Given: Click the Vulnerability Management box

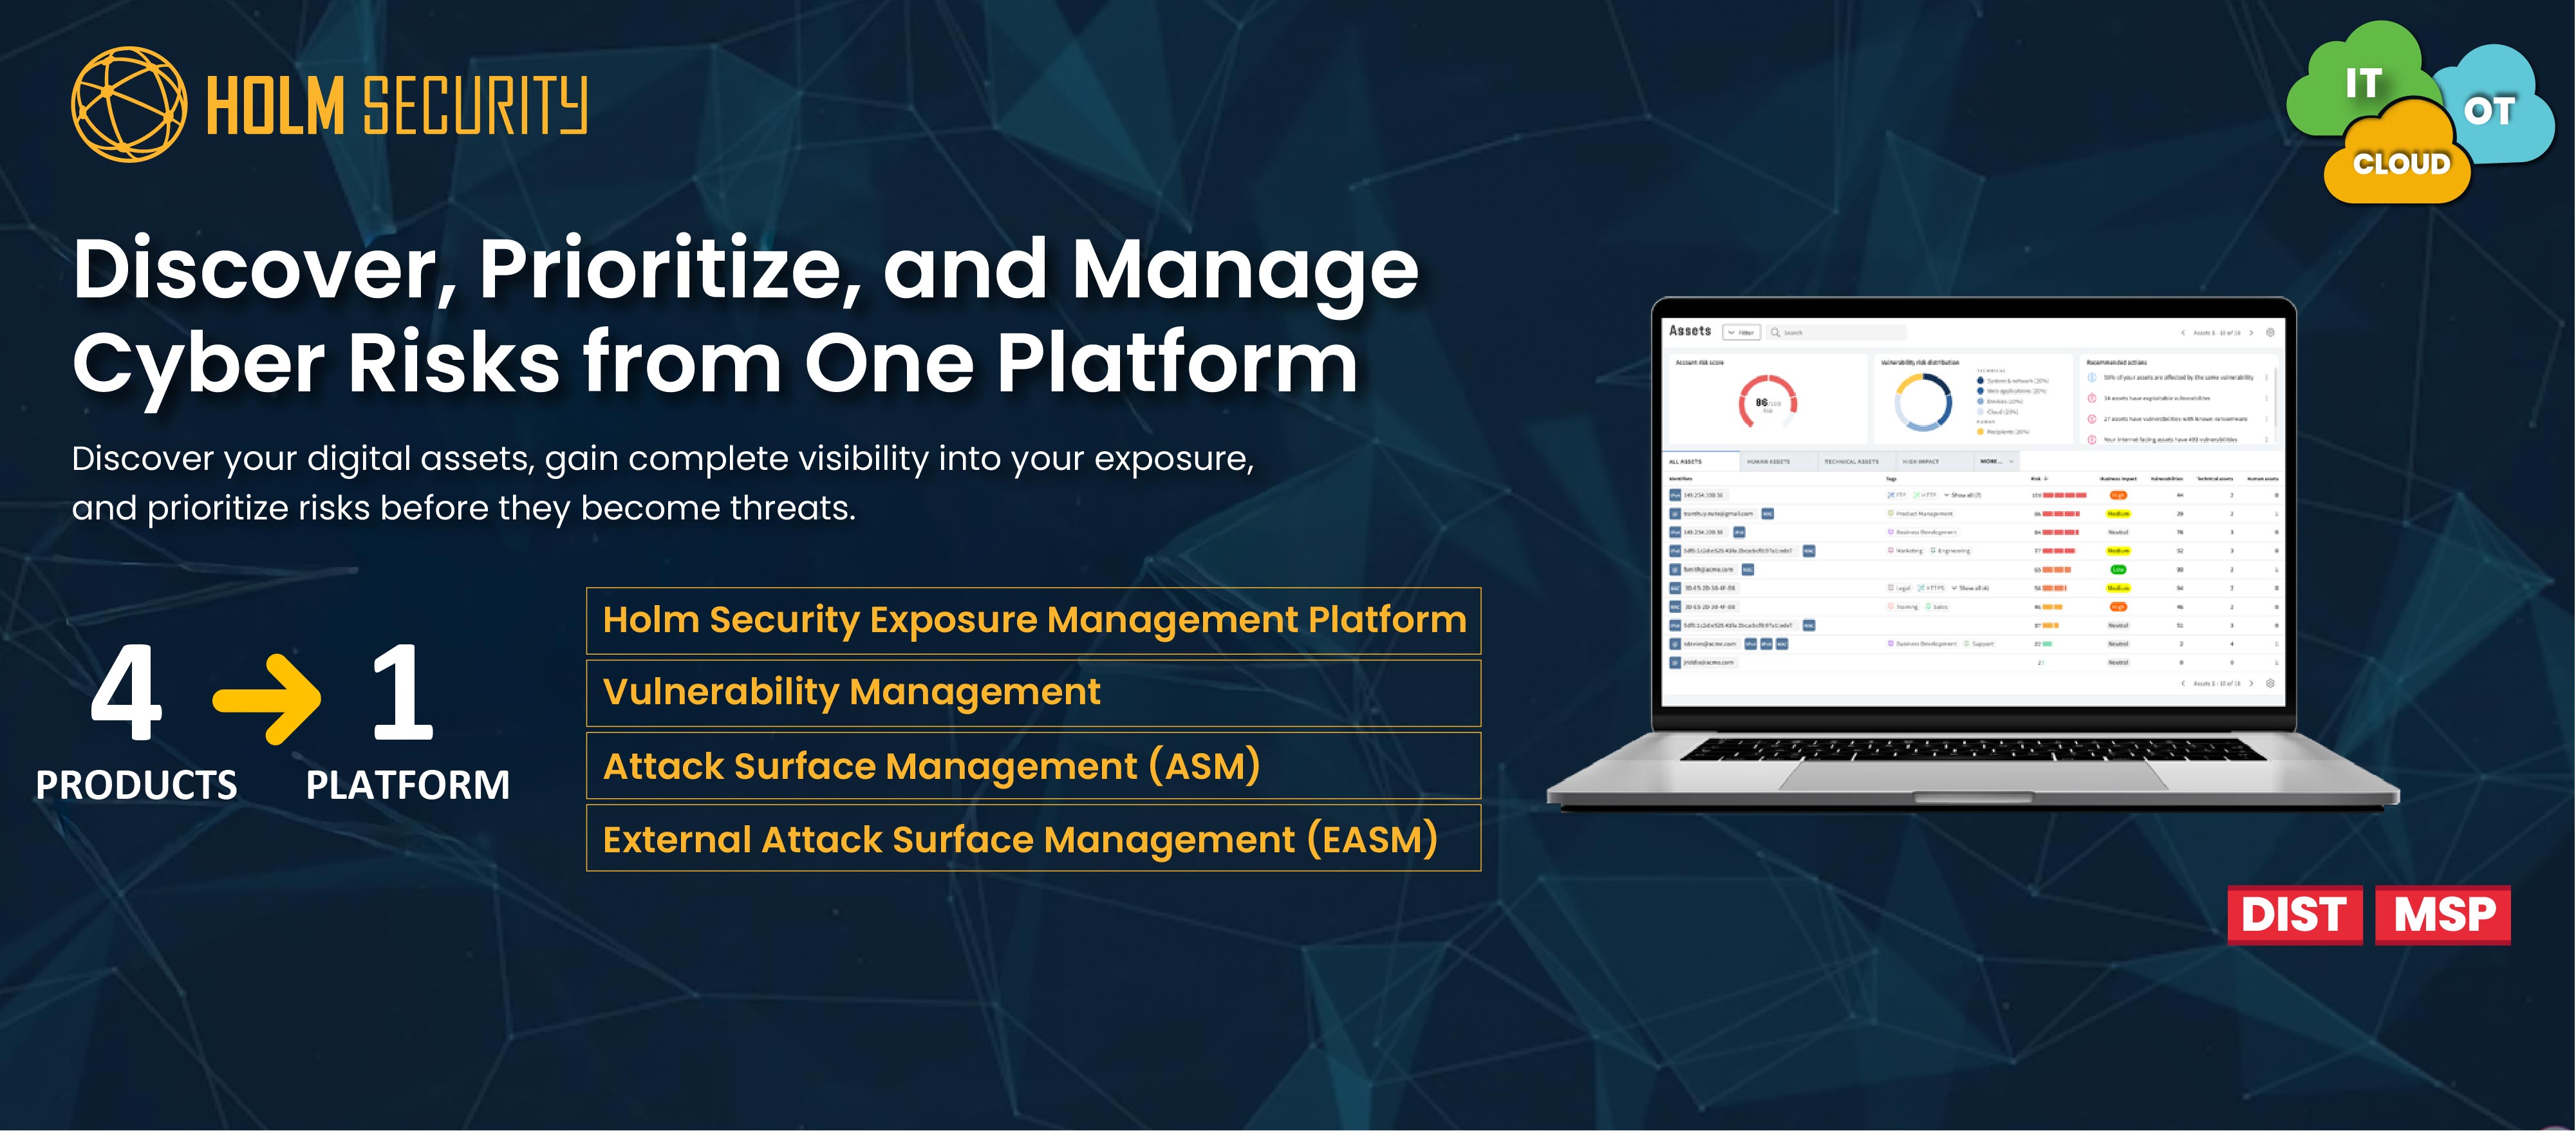Looking at the screenshot, I should coord(1033,693).
